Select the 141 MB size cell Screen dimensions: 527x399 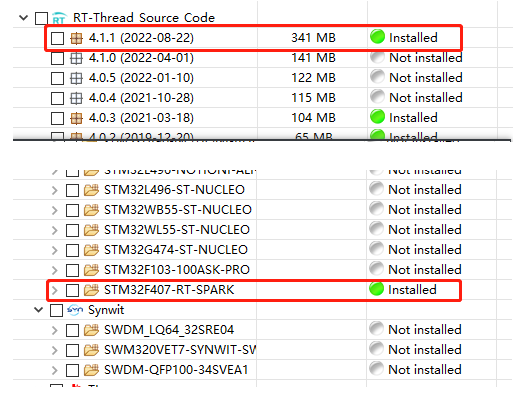(313, 58)
